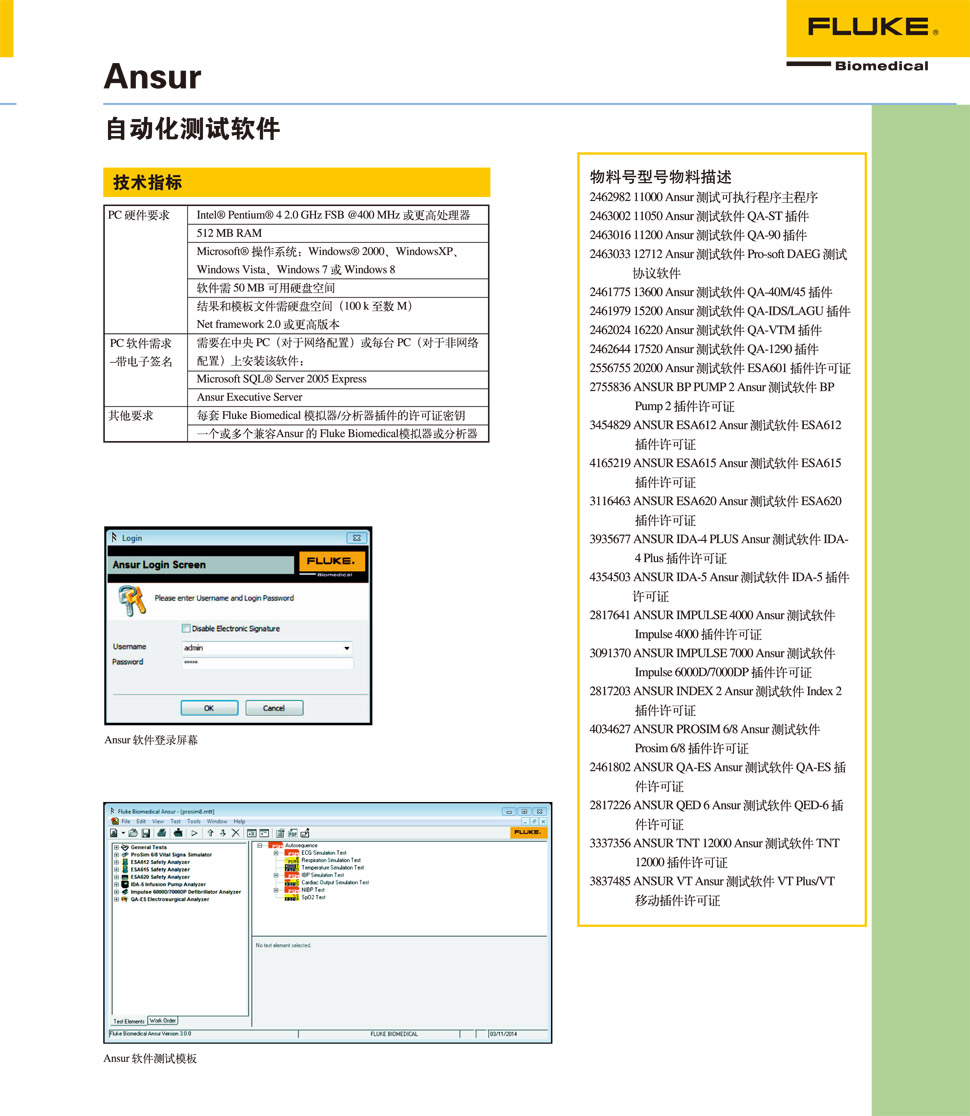Click the status bar date 03/11/2014
Viewport: 970px width, 1116px height.
(x=503, y=1034)
